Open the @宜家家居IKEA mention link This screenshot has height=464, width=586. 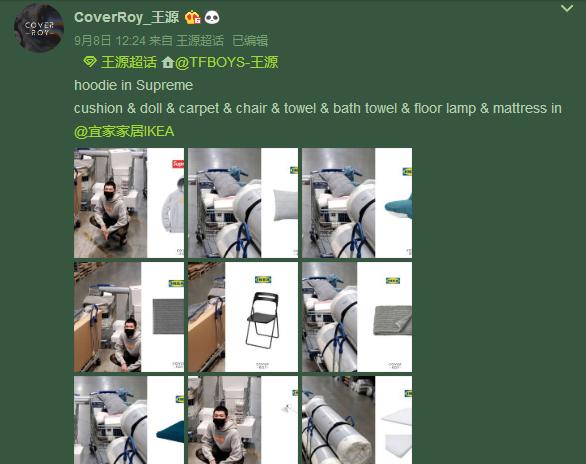pyautogui.click(x=124, y=132)
